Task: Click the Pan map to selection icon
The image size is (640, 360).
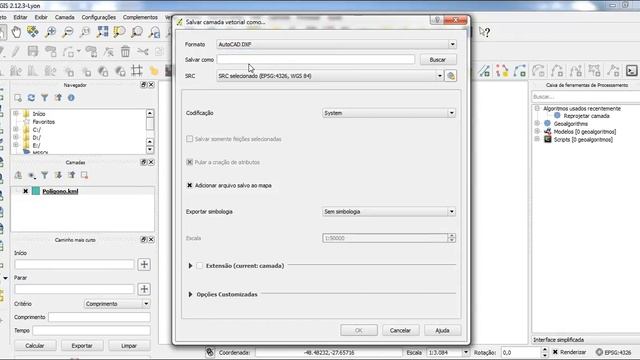Action: point(33,31)
